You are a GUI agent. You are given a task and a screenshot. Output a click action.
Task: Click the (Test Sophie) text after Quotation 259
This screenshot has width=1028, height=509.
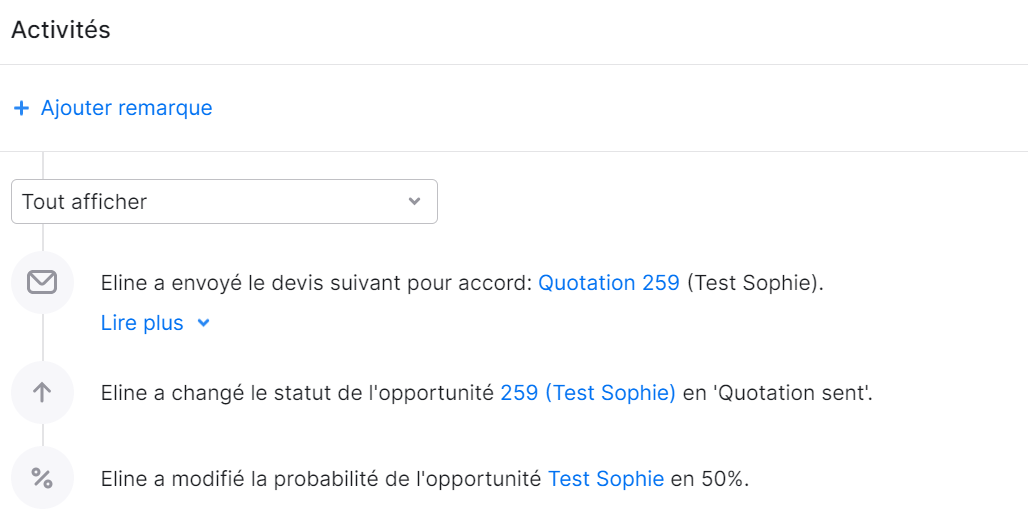755,283
